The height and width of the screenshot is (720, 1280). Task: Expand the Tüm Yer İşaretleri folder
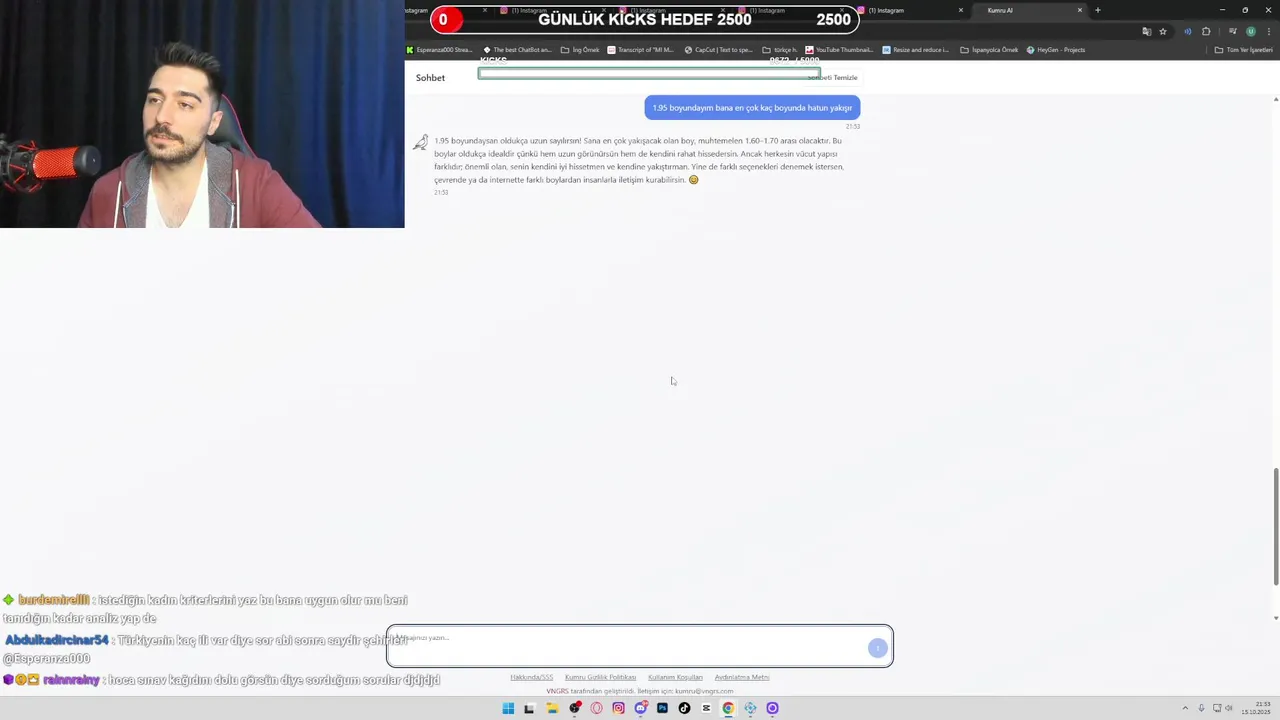pyautogui.click(x=1244, y=50)
